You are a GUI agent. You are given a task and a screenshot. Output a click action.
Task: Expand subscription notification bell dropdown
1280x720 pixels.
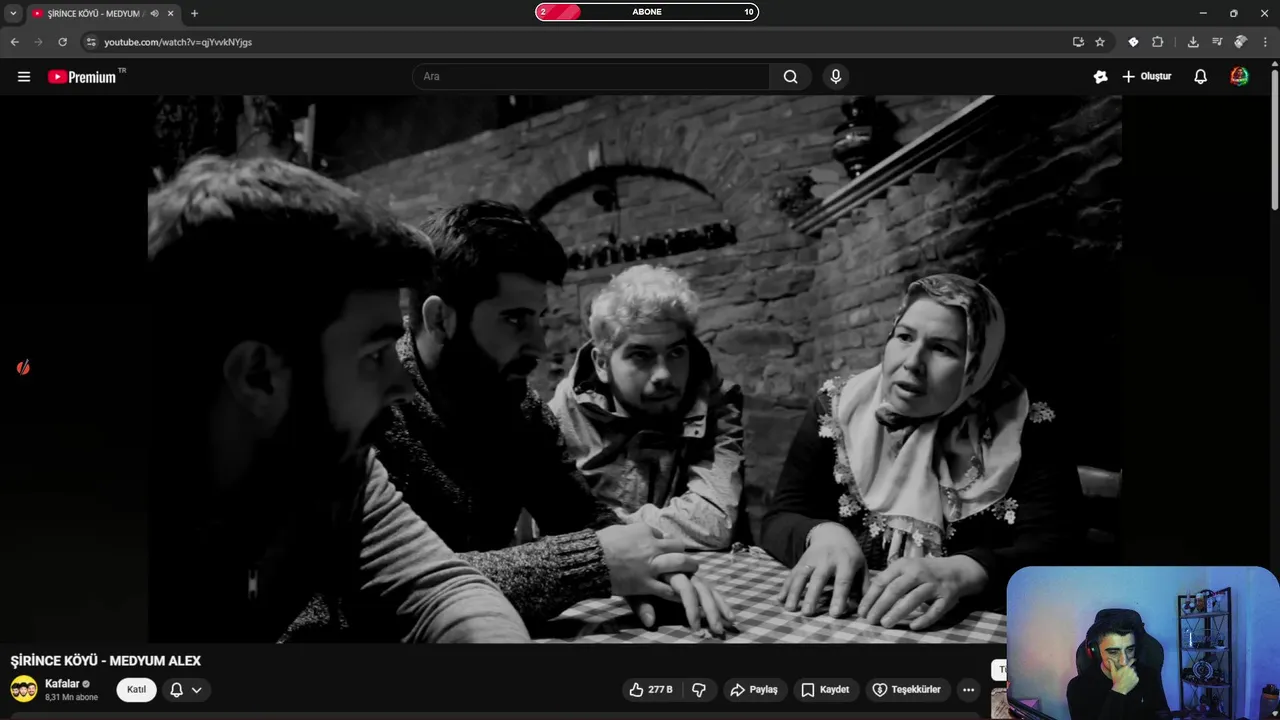tap(186, 690)
